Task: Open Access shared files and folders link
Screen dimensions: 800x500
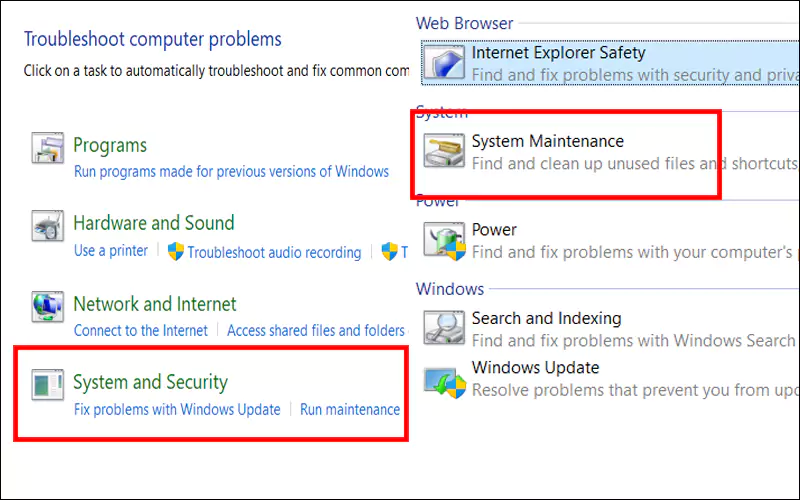Action: pos(316,331)
